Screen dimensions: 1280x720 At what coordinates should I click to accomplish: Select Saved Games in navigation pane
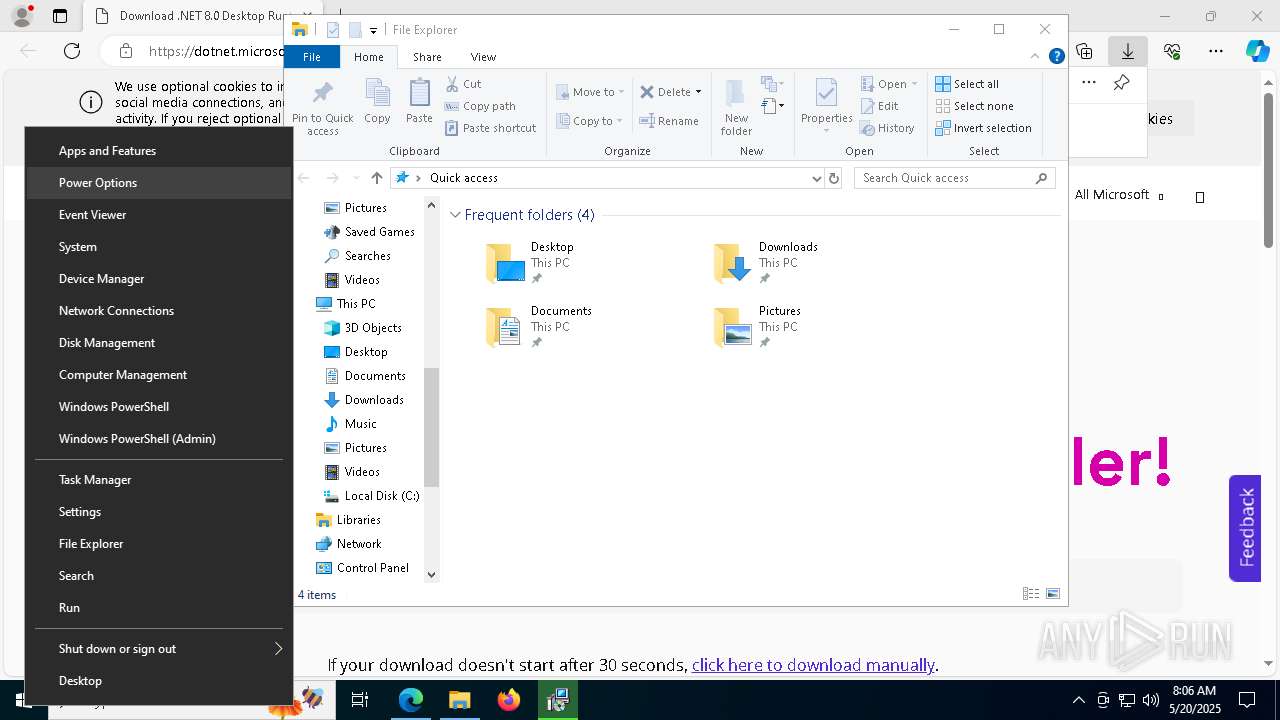tap(370, 232)
